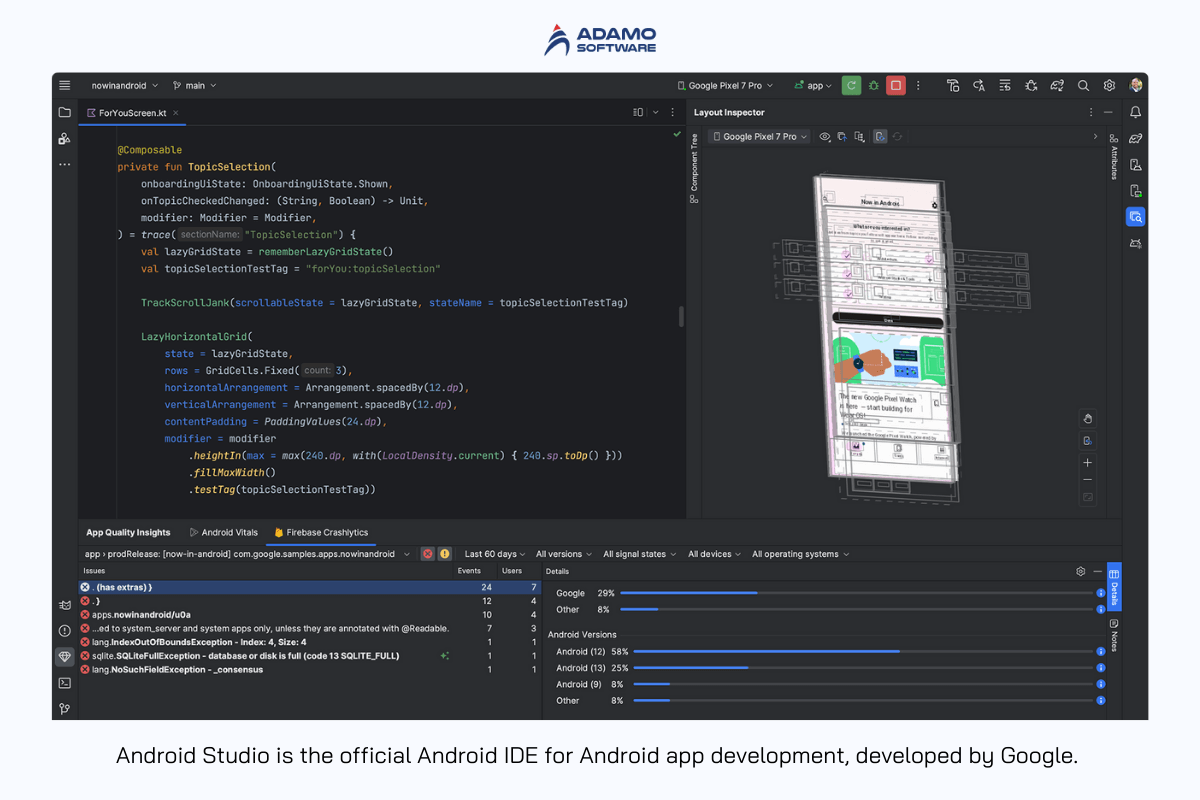Open the Notifications bell panel
This screenshot has width=1200, height=800.
coord(1135,113)
